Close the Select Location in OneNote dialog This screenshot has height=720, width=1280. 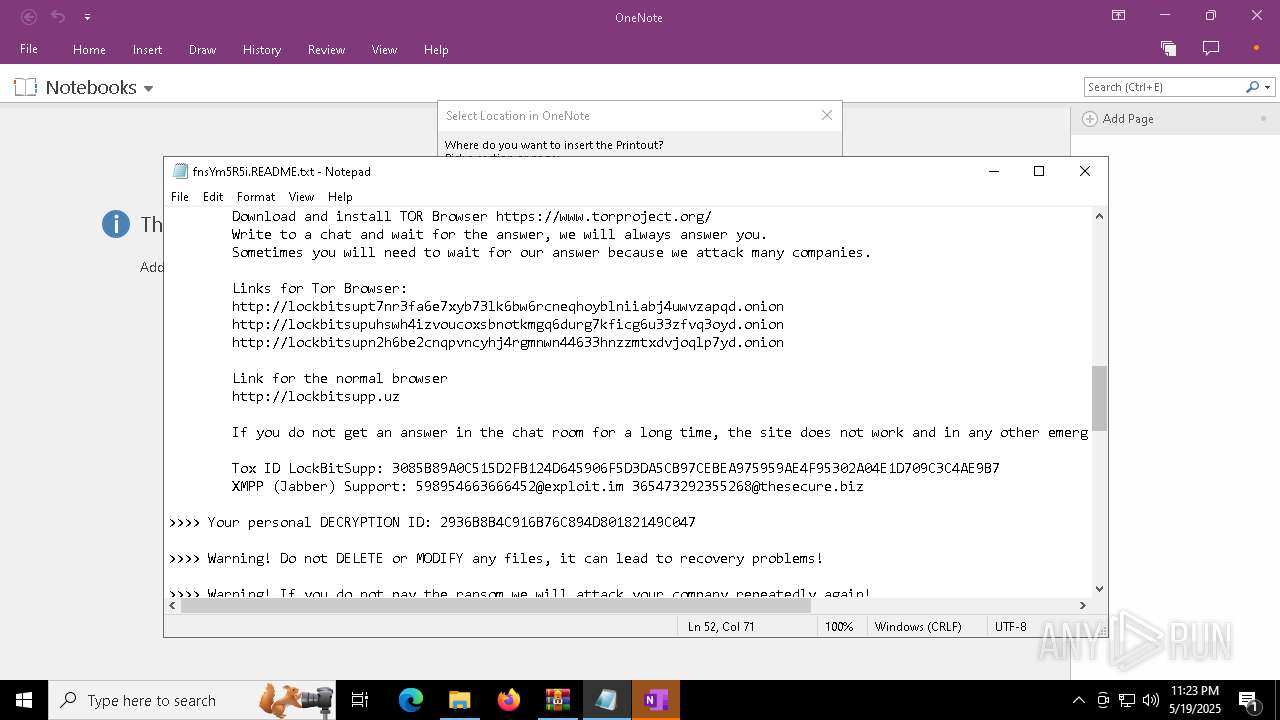(x=827, y=115)
